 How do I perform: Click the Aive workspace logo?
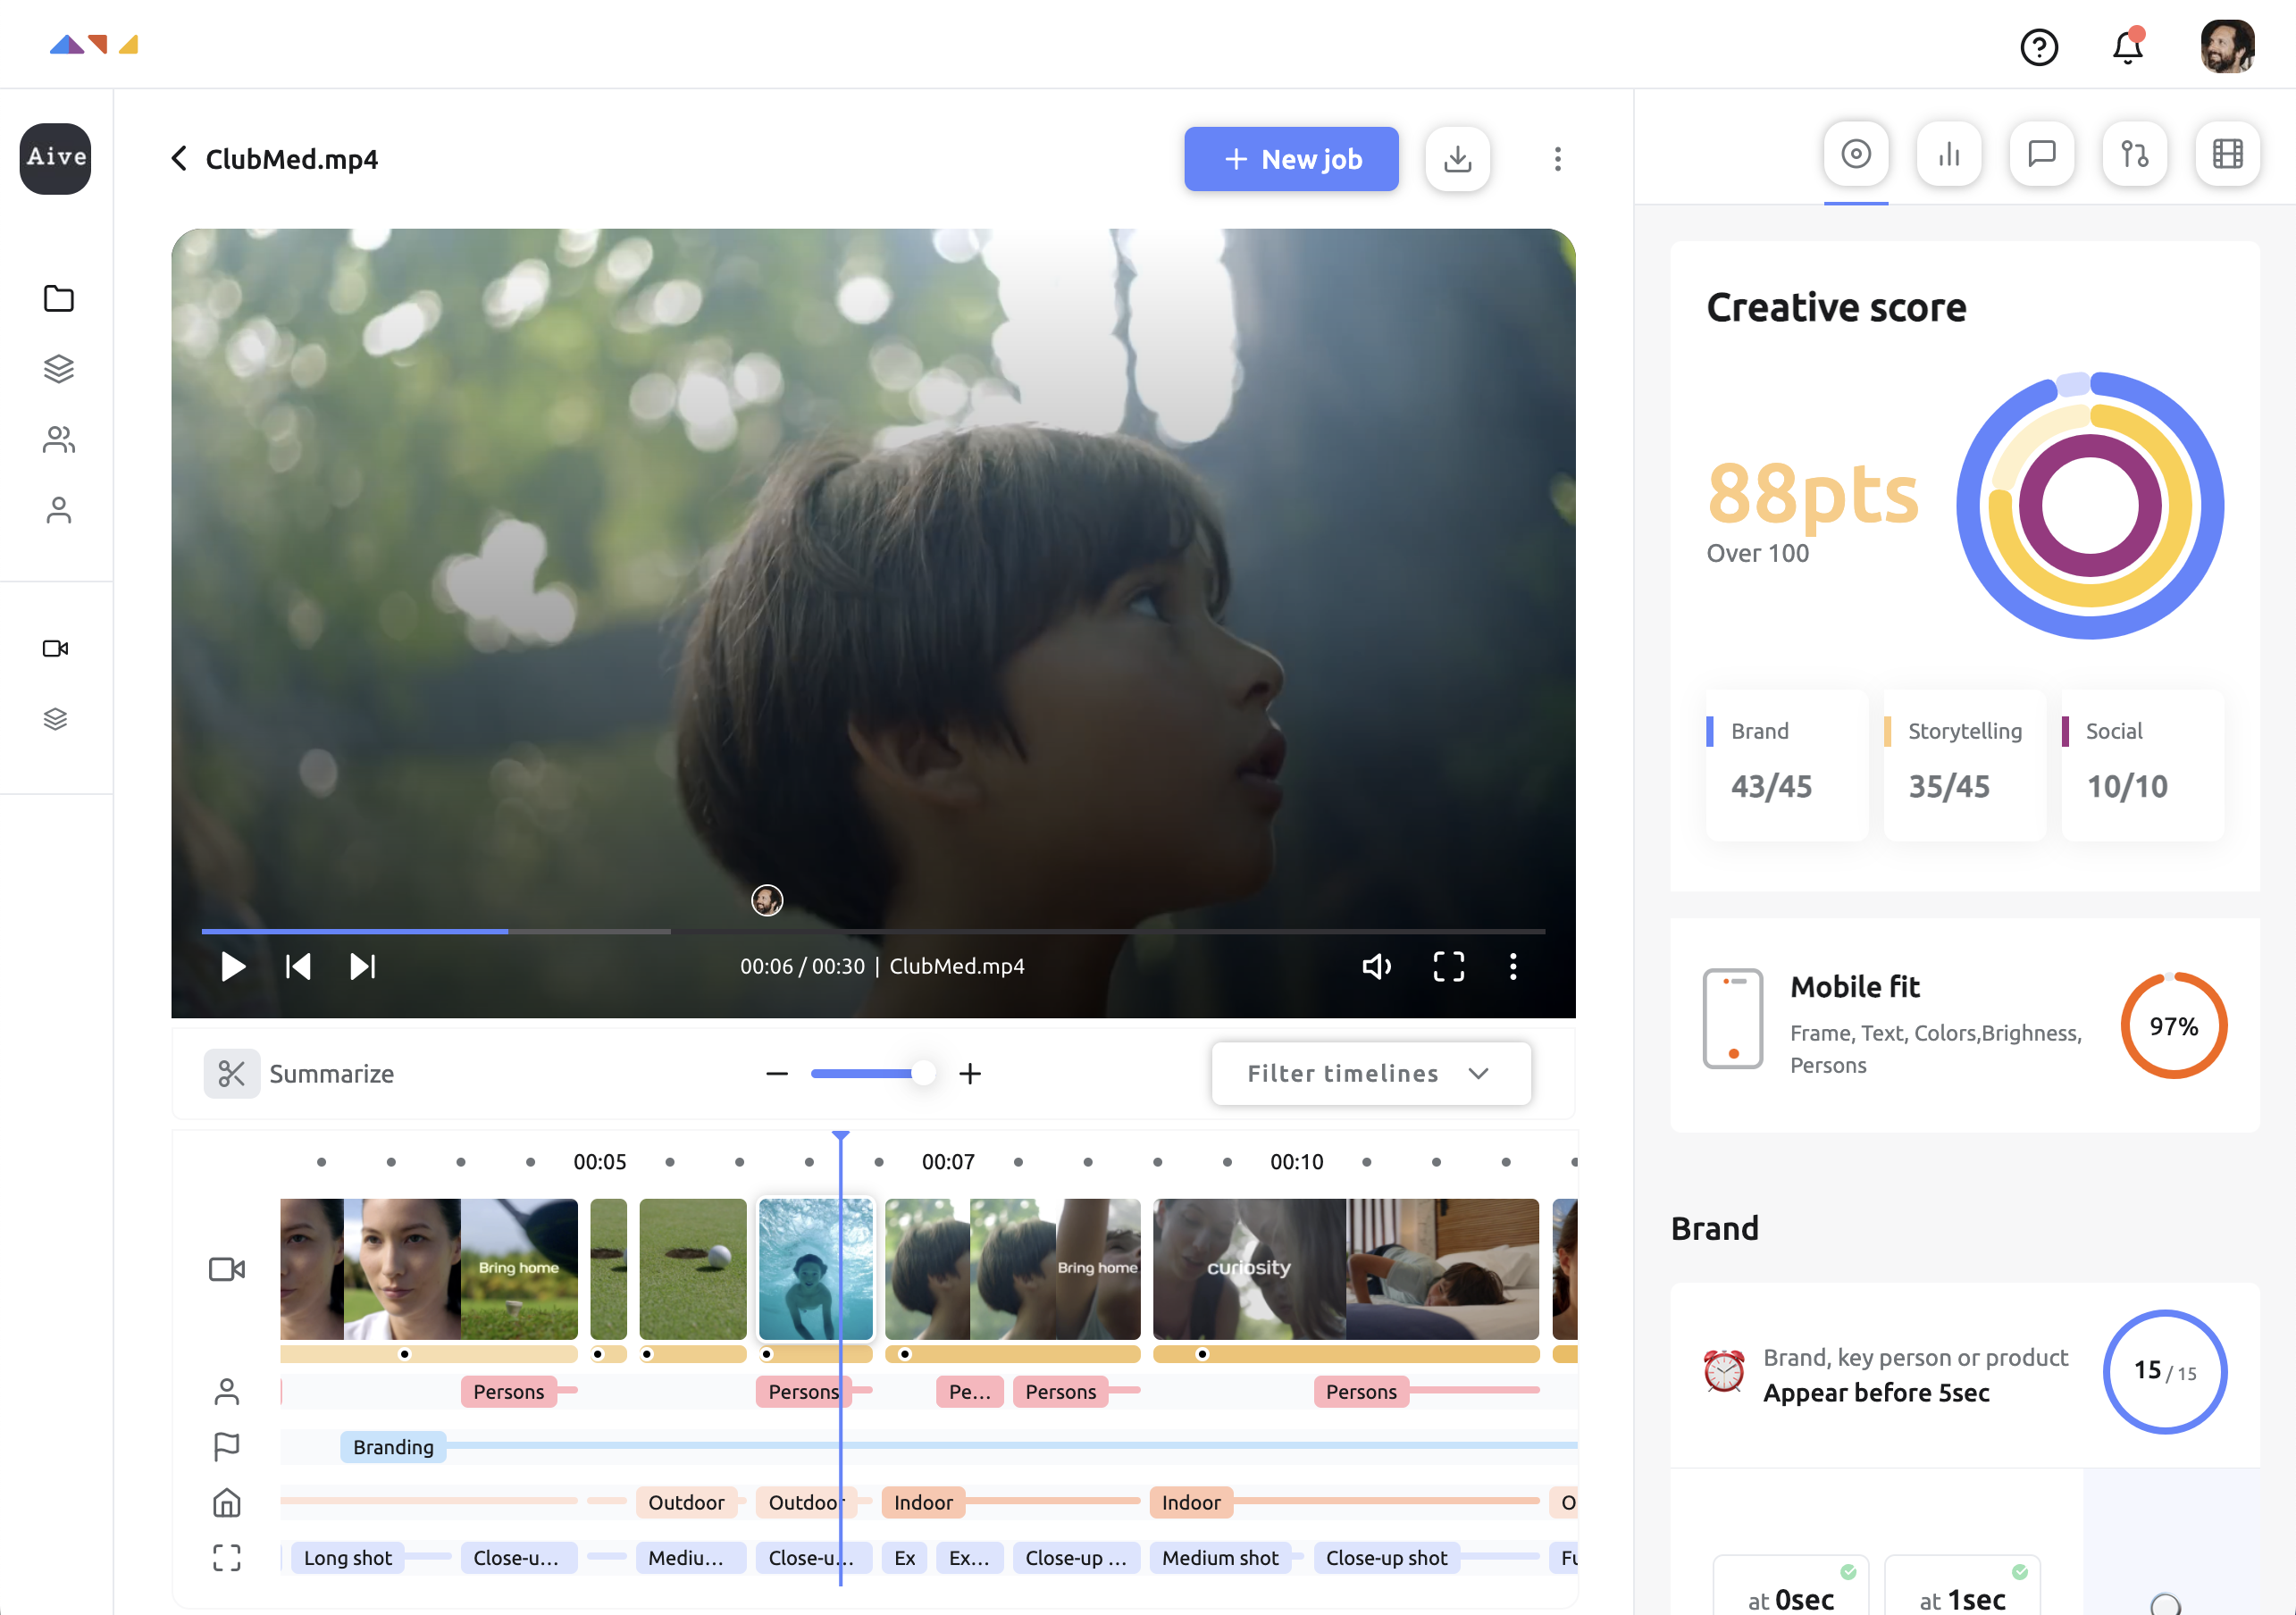[56, 158]
